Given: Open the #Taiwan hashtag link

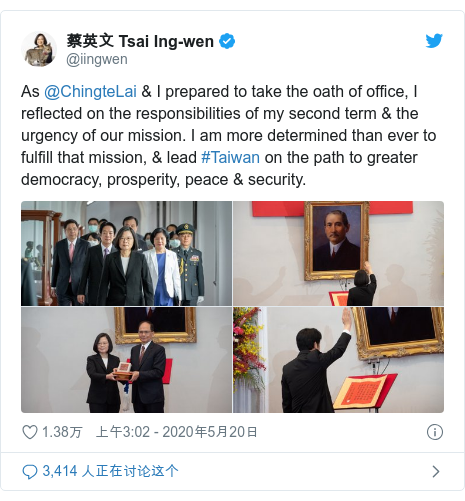Looking at the screenshot, I should point(230,157).
